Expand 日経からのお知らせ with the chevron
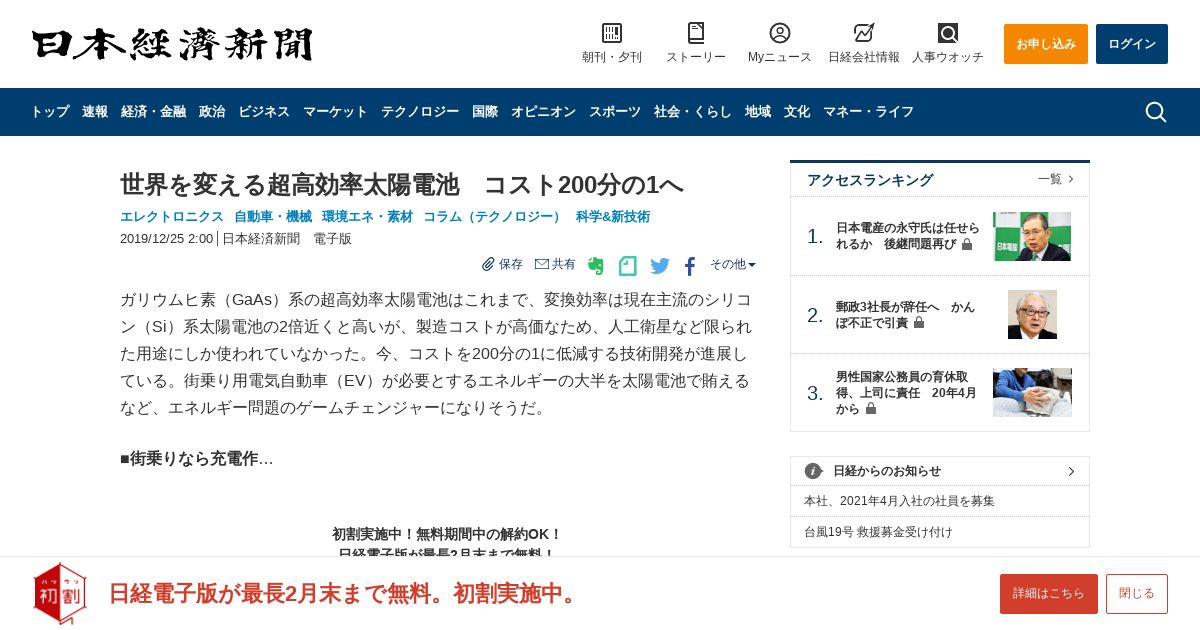The height and width of the screenshot is (630, 1200). [1071, 471]
